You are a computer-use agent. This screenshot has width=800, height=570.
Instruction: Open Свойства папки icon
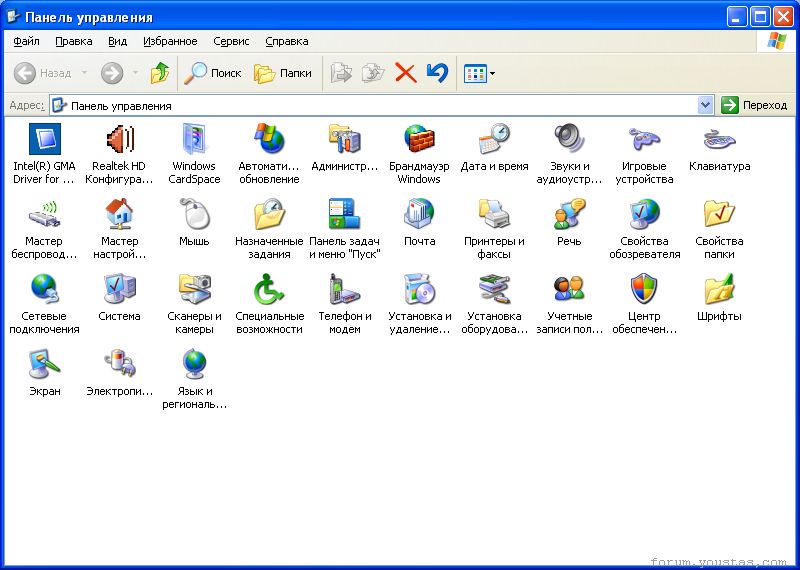719,214
